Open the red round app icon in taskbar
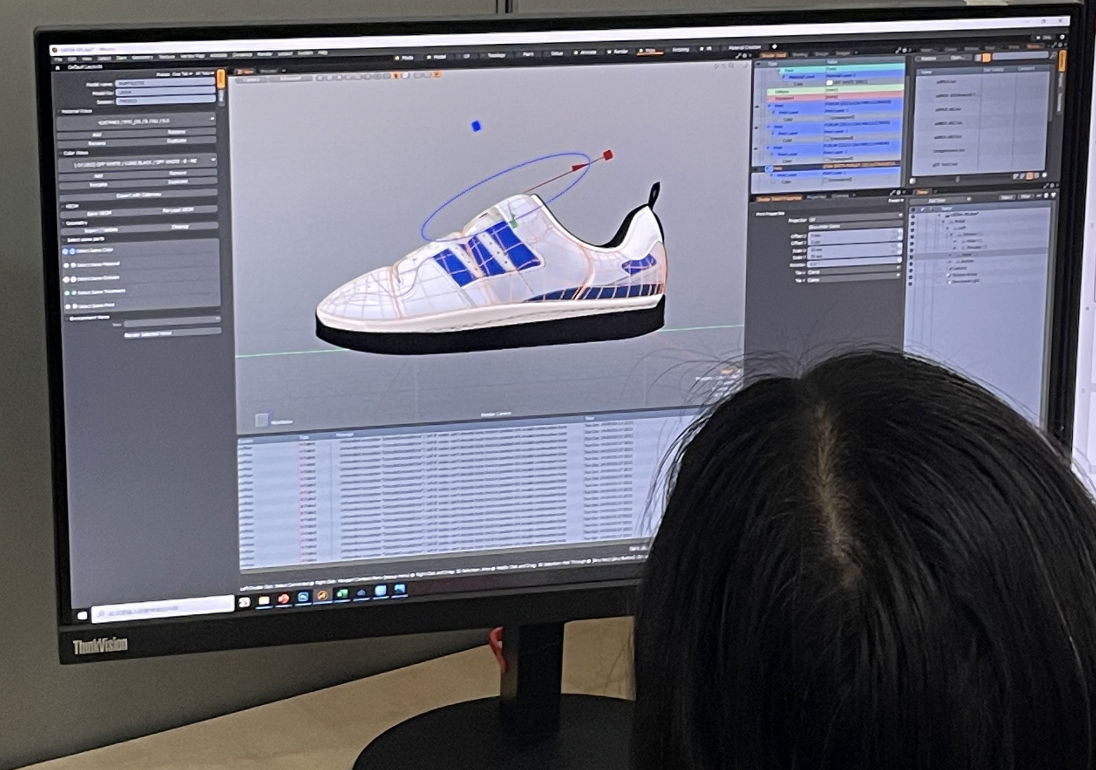This screenshot has width=1096, height=770. coord(283,599)
